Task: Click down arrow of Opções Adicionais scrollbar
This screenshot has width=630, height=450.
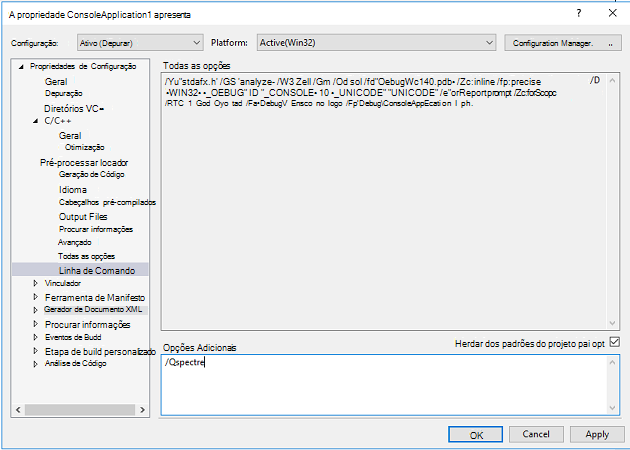Action: (612, 408)
